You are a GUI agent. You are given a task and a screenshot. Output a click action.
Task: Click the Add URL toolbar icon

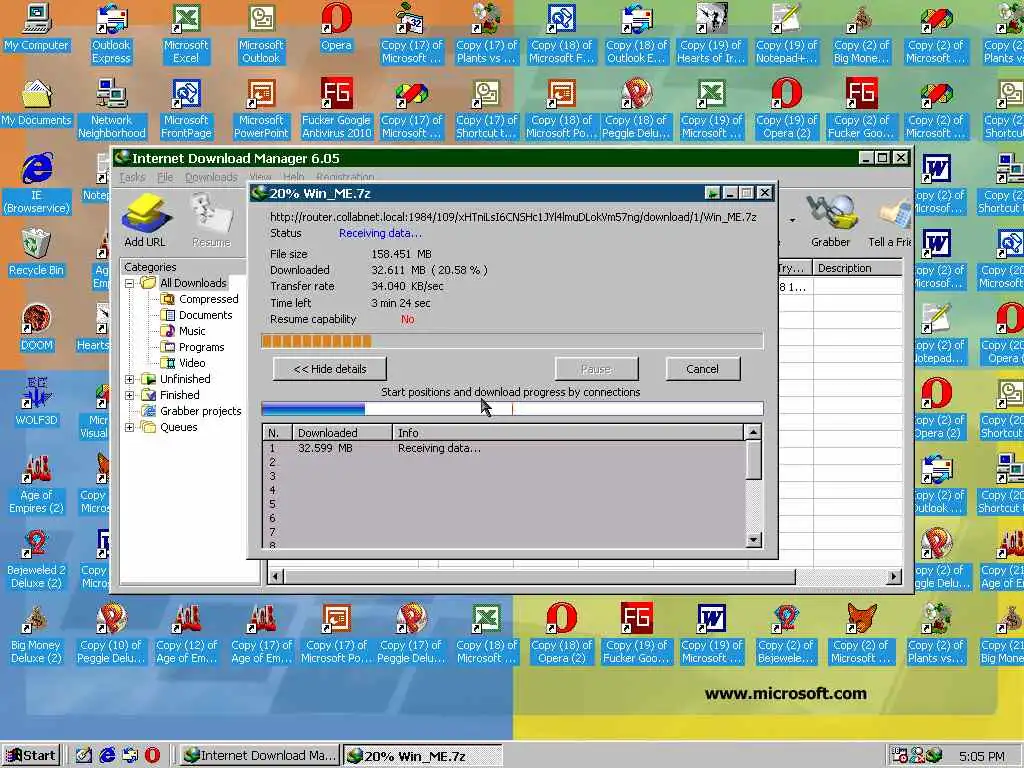tap(146, 221)
